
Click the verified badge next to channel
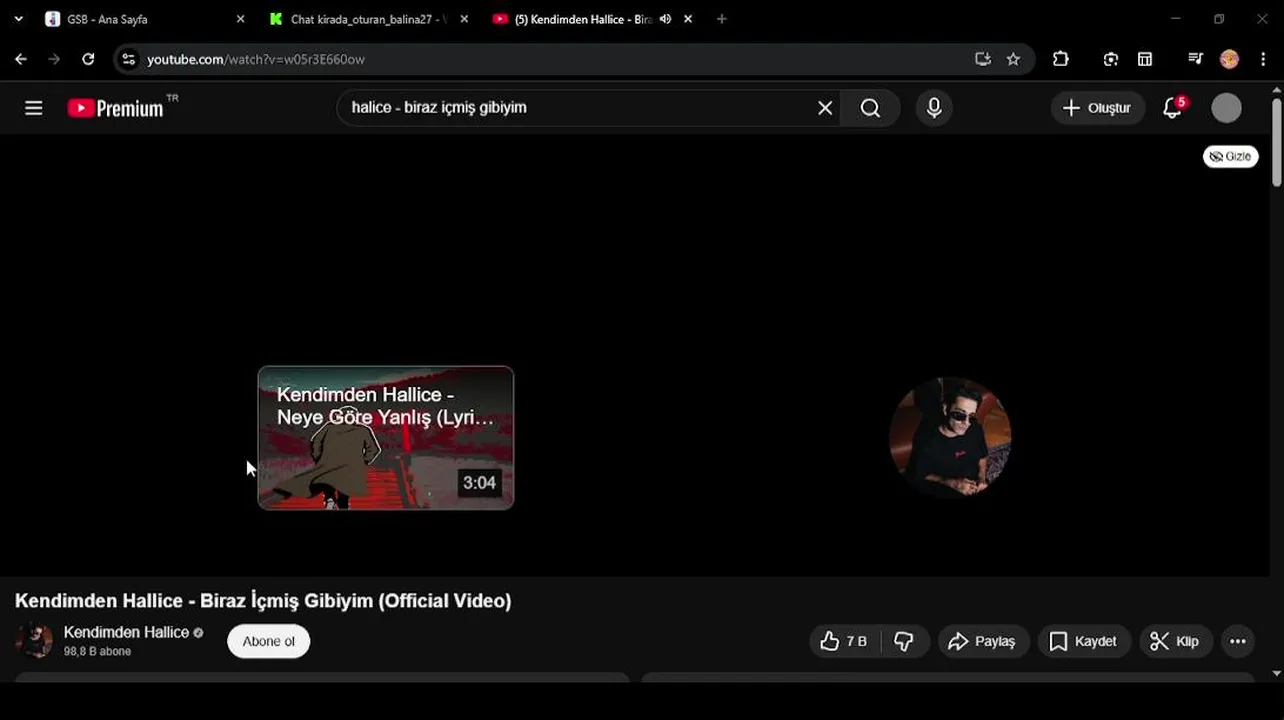(x=198, y=633)
